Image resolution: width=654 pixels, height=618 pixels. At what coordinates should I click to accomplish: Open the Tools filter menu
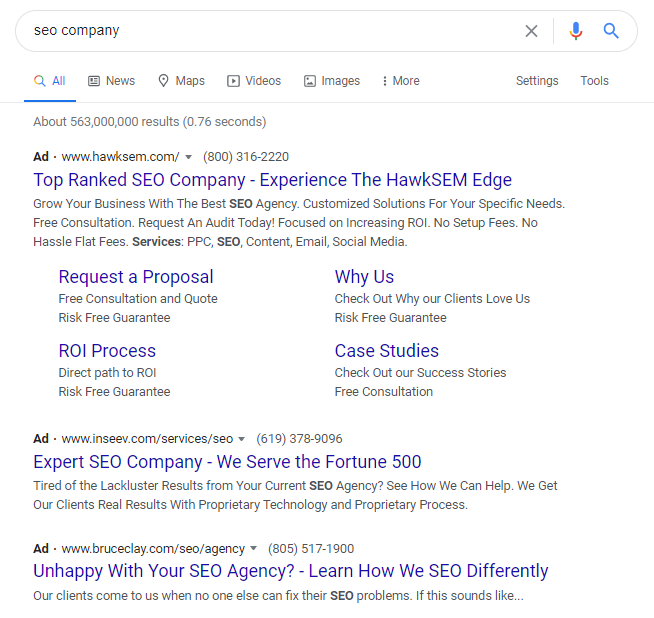(594, 81)
